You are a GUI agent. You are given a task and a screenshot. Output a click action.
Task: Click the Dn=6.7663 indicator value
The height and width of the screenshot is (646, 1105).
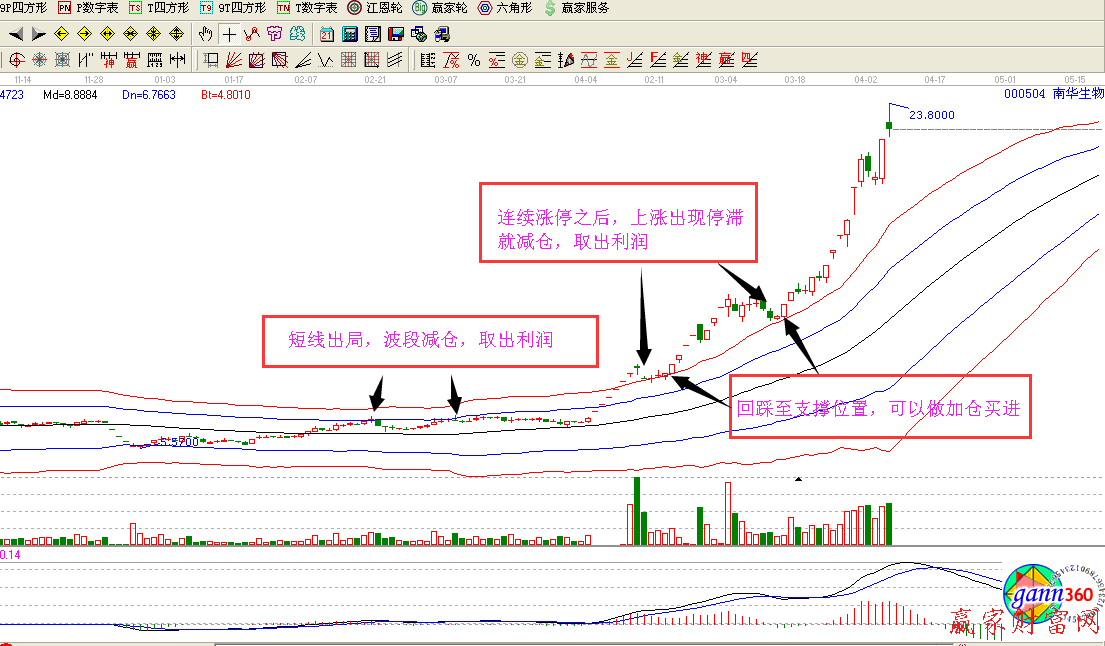coord(149,94)
